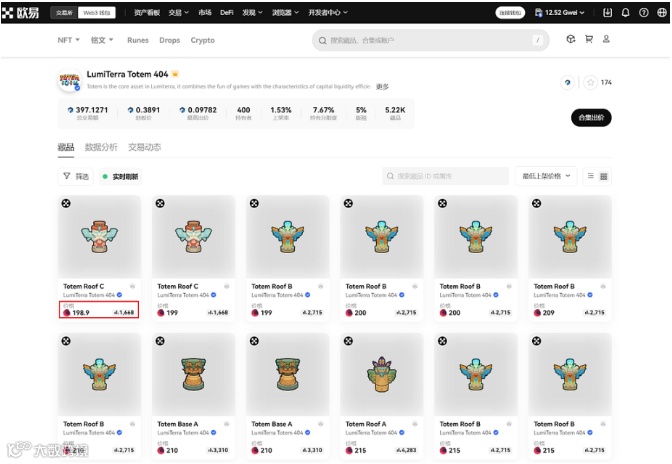Image resolution: width=672 pixels, height=464 pixels.
Task: Open LumiTerra Totem 404 link on first card
Action: (x=89, y=295)
